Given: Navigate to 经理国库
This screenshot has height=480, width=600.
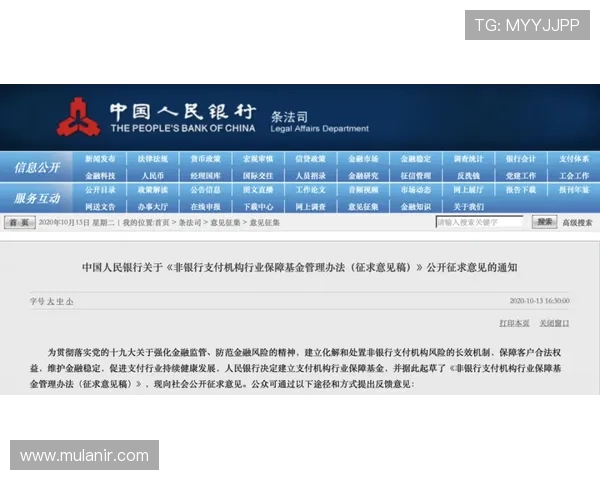Looking at the screenshot, I should 205,176.
